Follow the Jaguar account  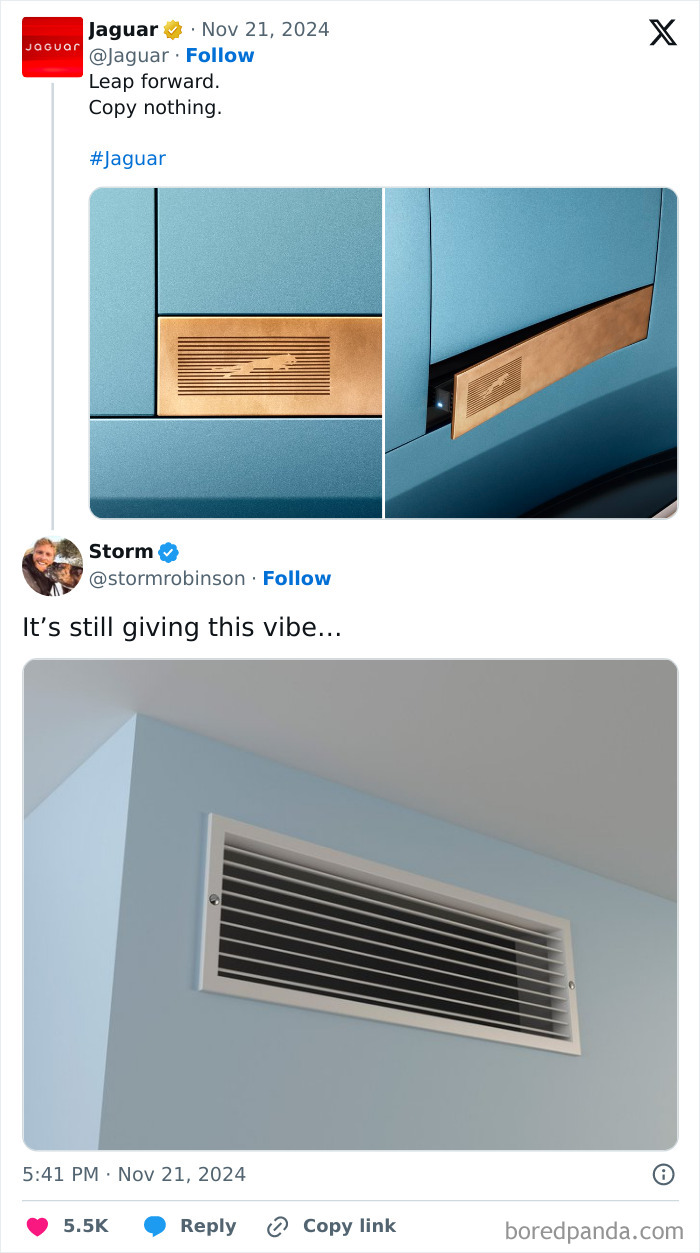click(220, 55)
